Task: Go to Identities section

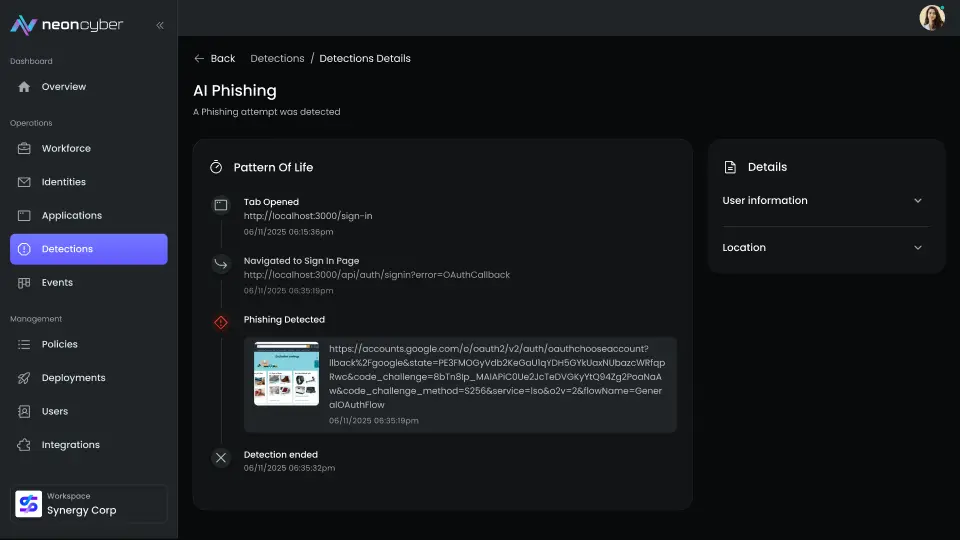Action: click(89, 182)
